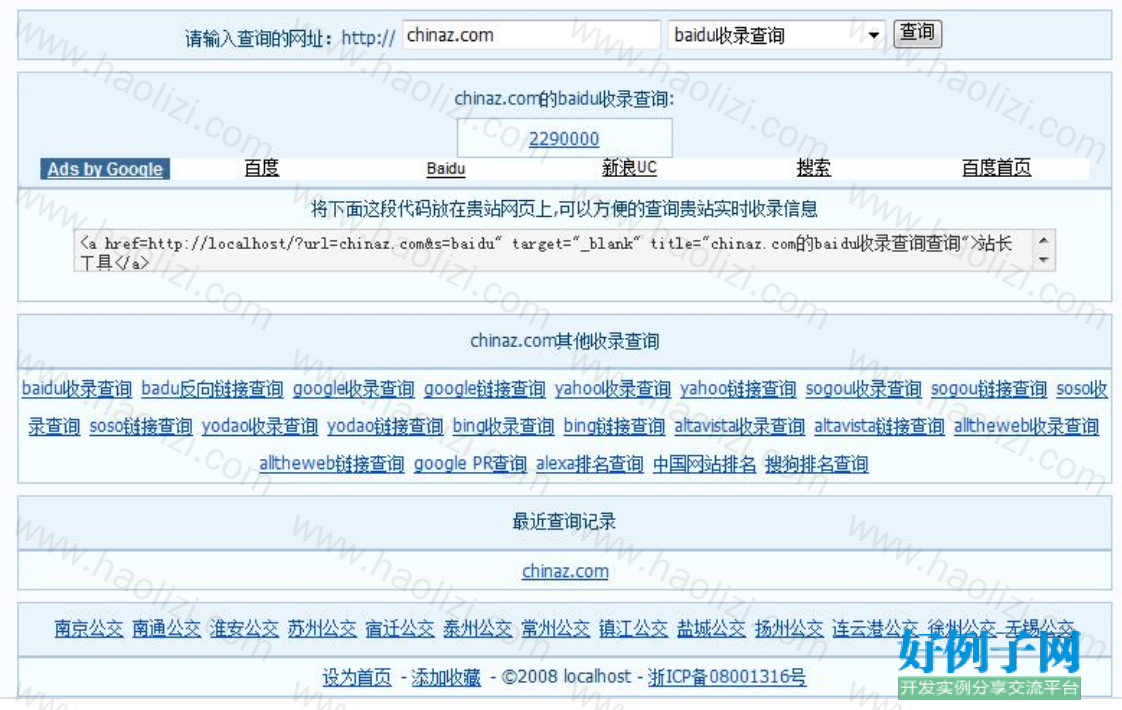The height and width of the screenshot is (710, 1122).
Task: Open baidu收录查询 link
Action: [x=77, y=389]
